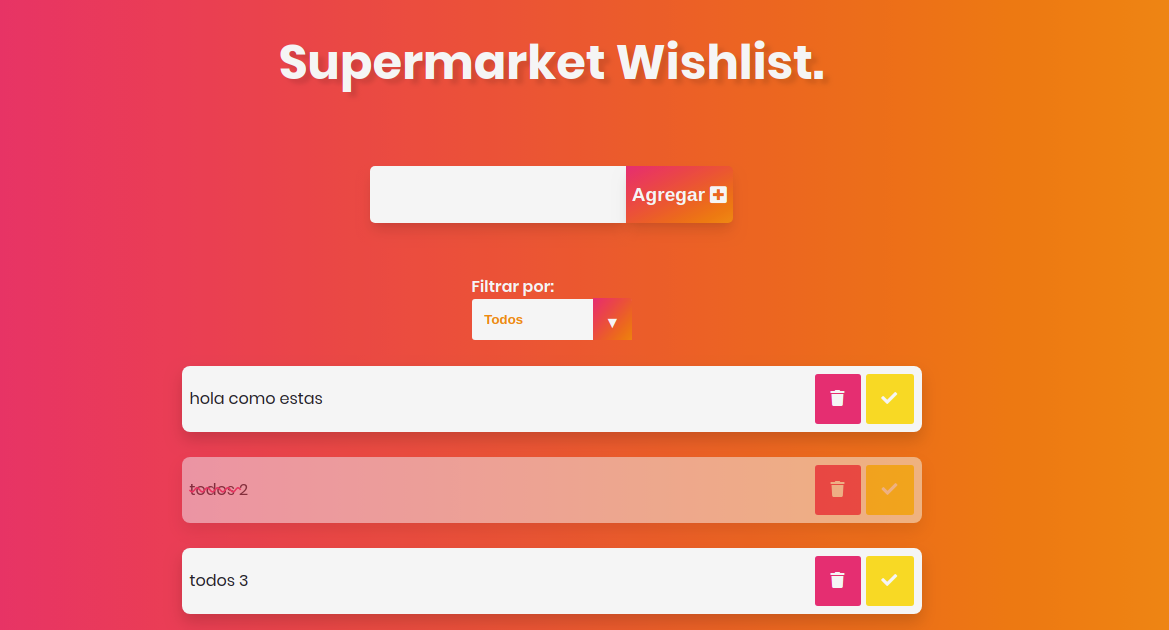Click the plus icon beside Agregar
The image size is (1169, 630).
click(x=718, y=195)
